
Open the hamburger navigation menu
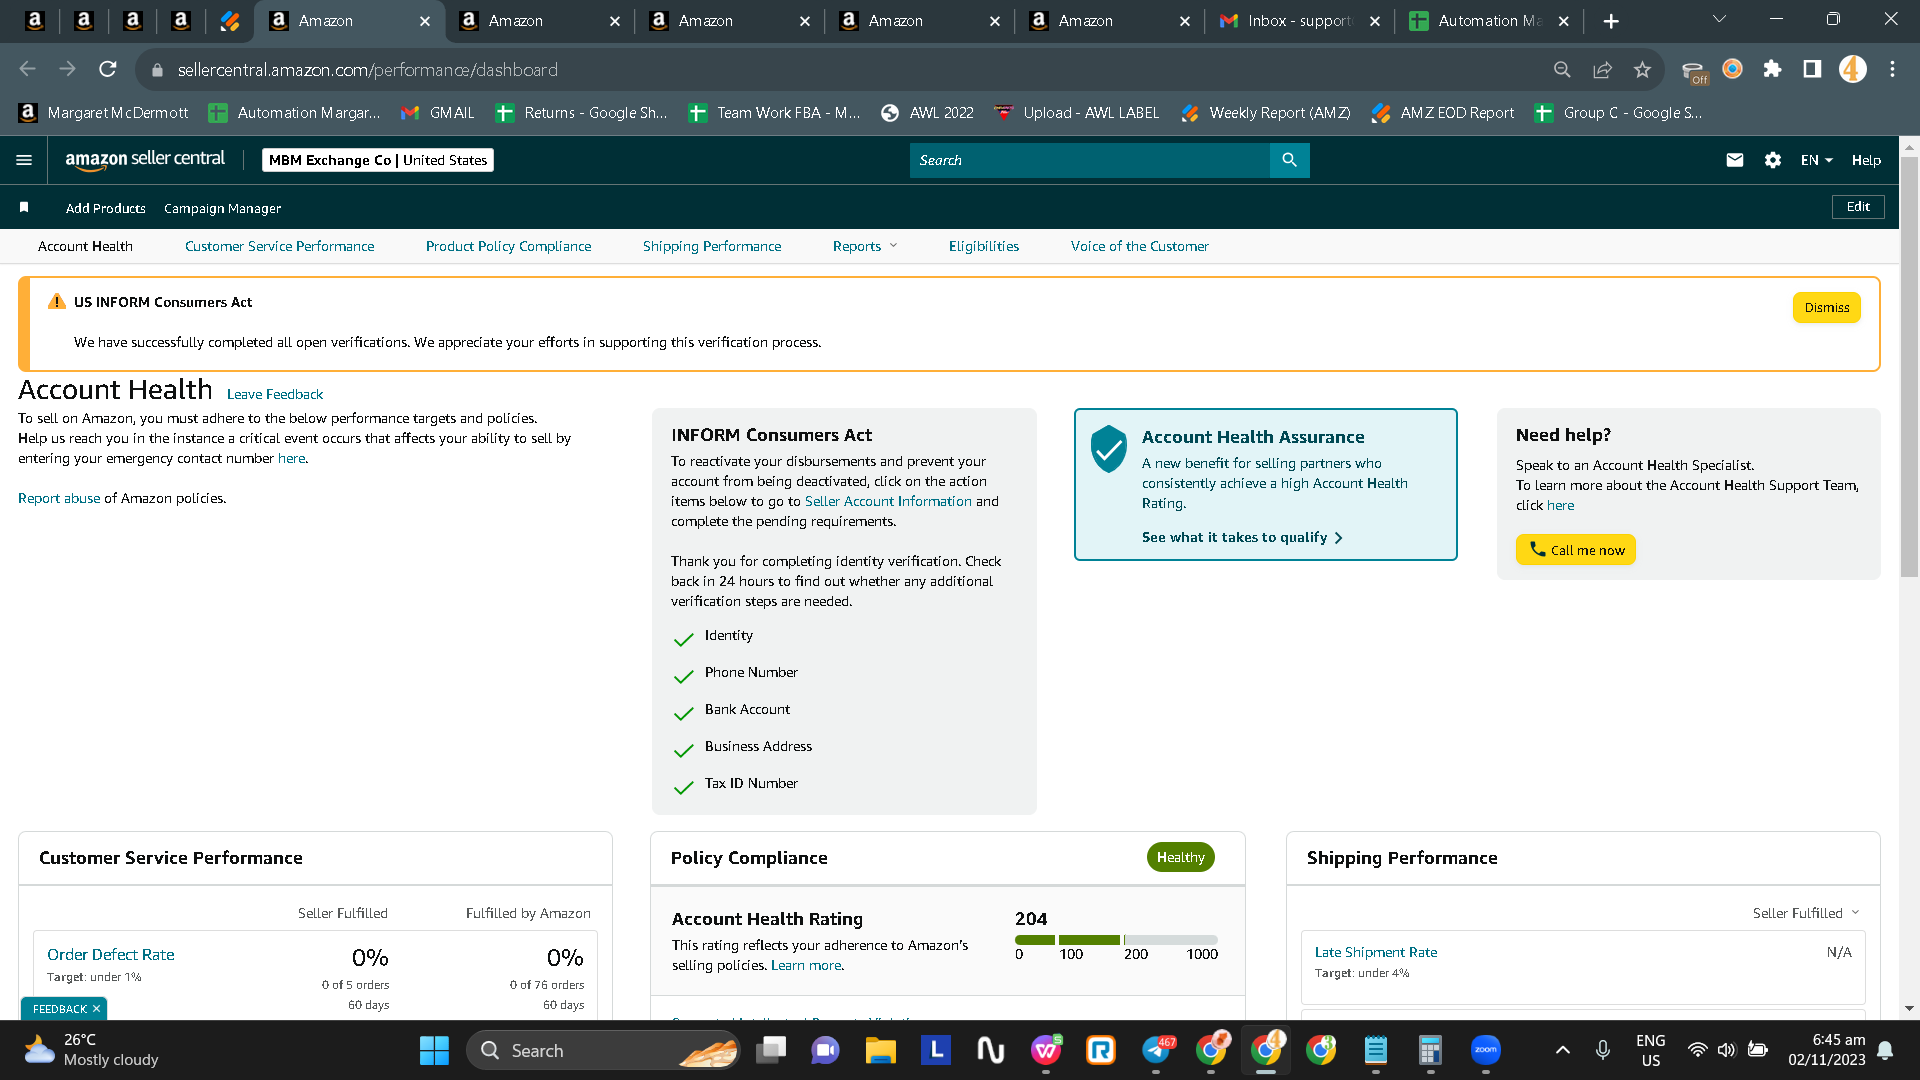tap(24, 160)
